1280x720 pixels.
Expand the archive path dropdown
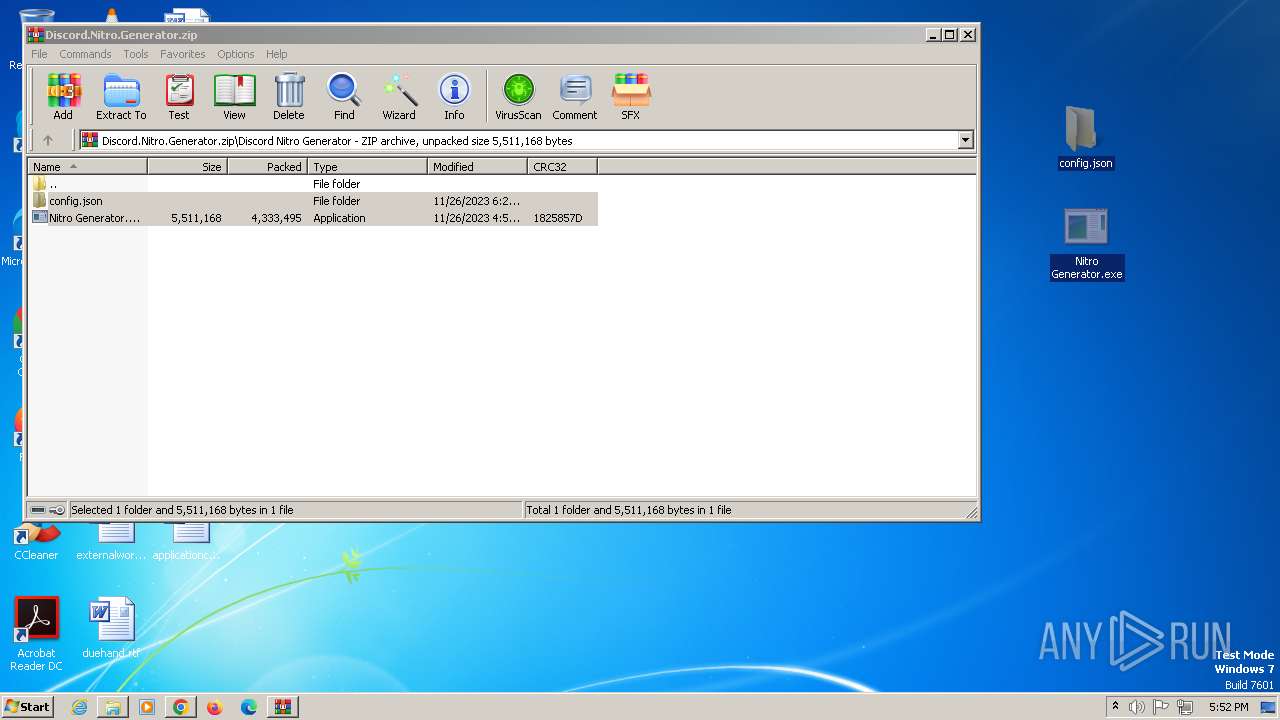tap(965, 141)
